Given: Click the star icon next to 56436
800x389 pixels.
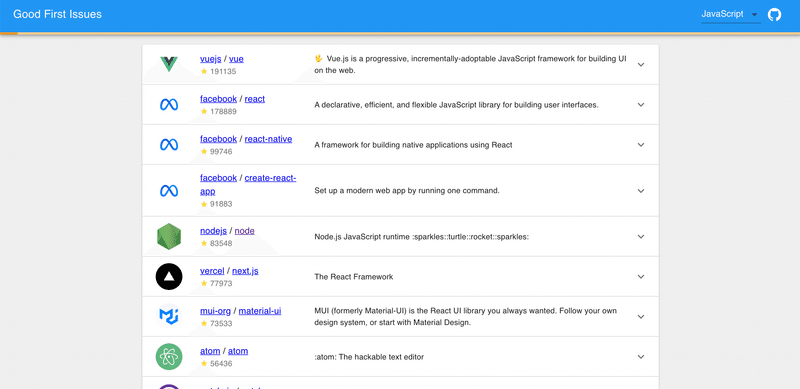Looking at the screenshot, I should [204, 364].
